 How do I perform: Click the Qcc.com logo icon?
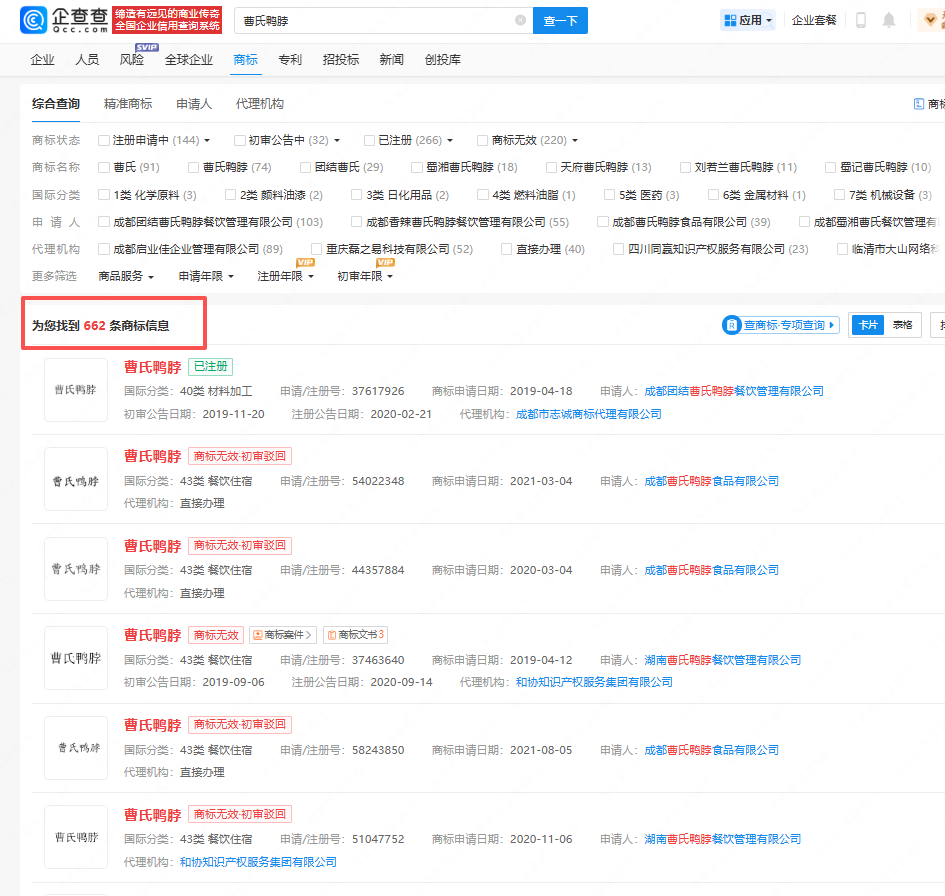click(33, 20)
